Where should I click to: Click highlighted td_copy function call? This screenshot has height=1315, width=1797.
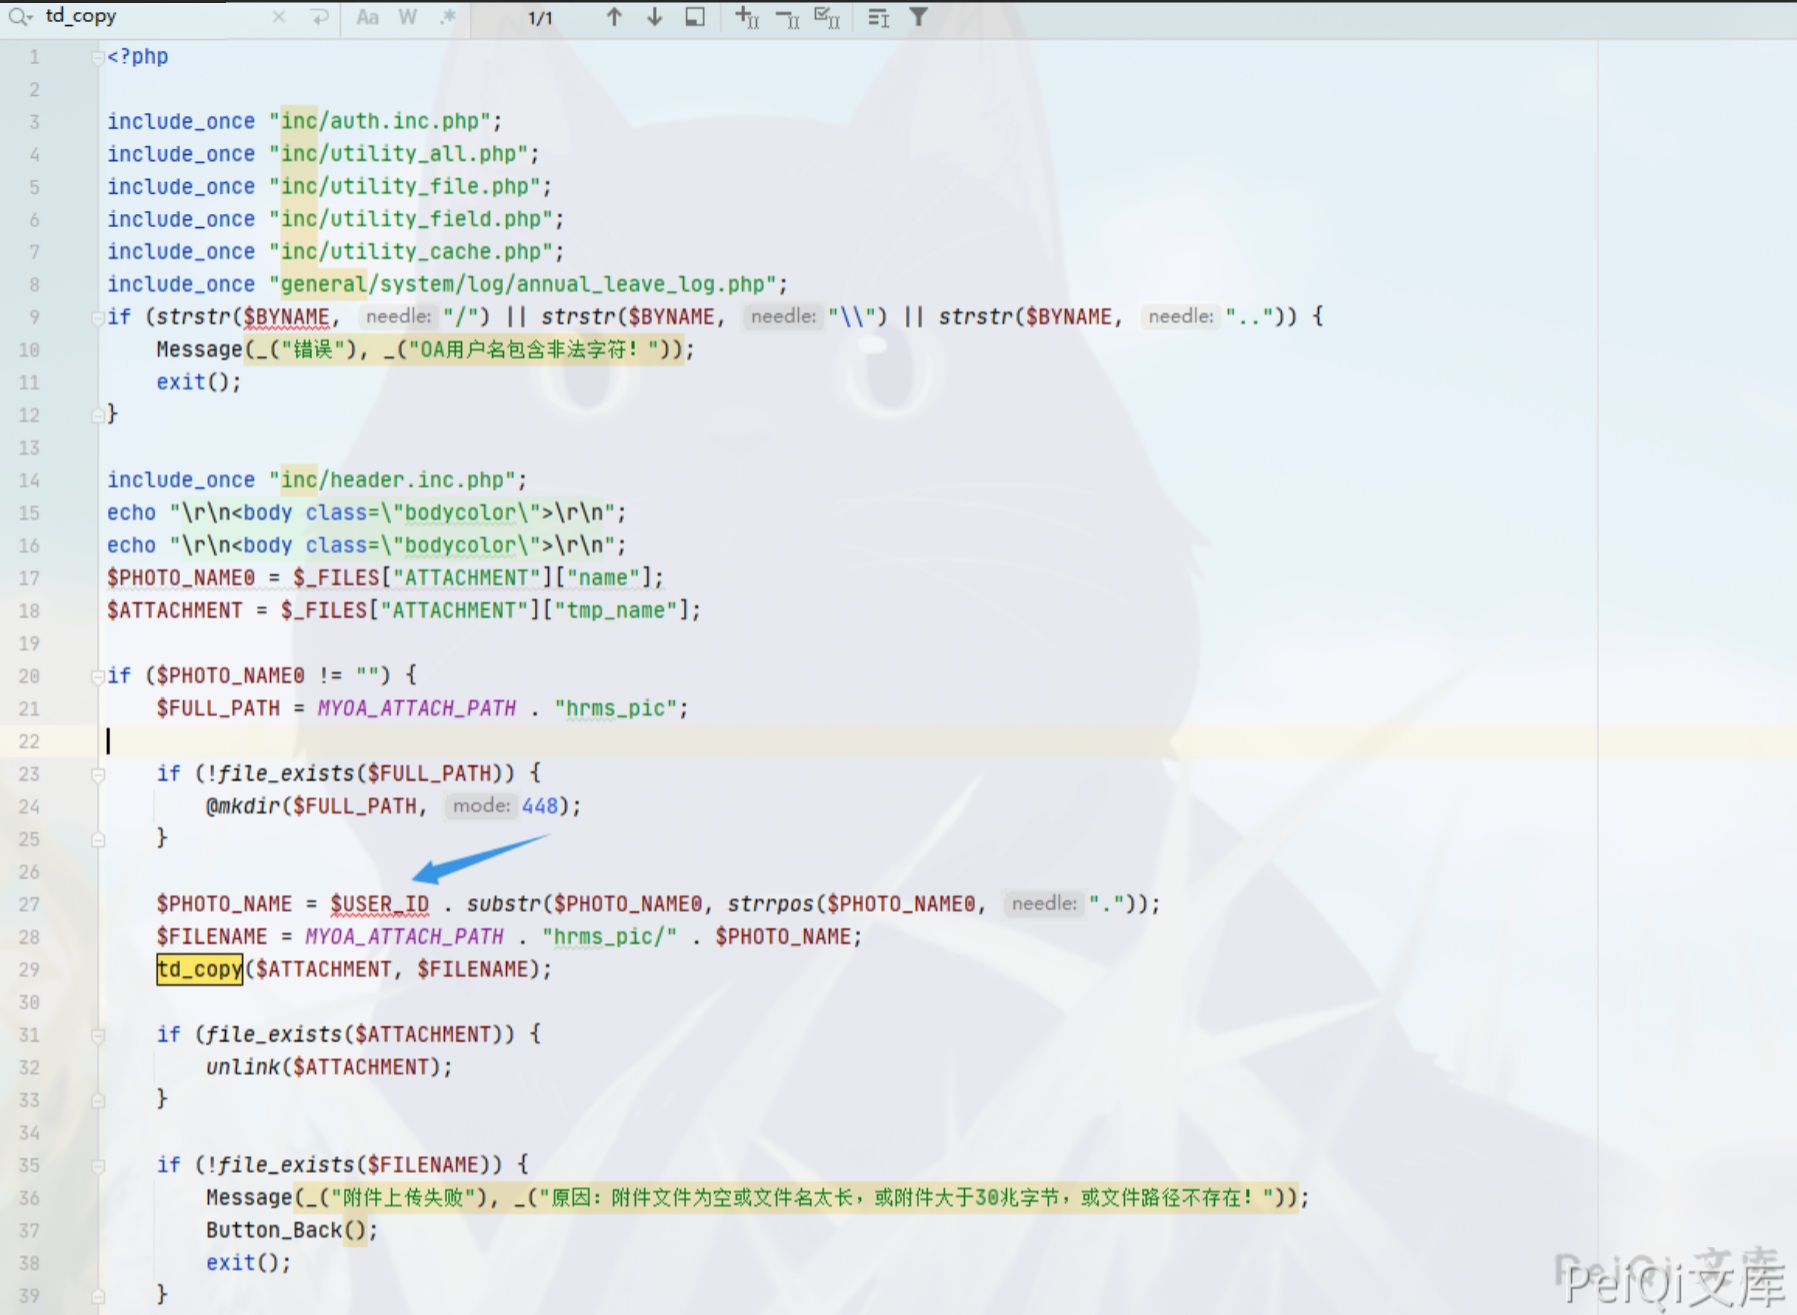pos(199,969)
